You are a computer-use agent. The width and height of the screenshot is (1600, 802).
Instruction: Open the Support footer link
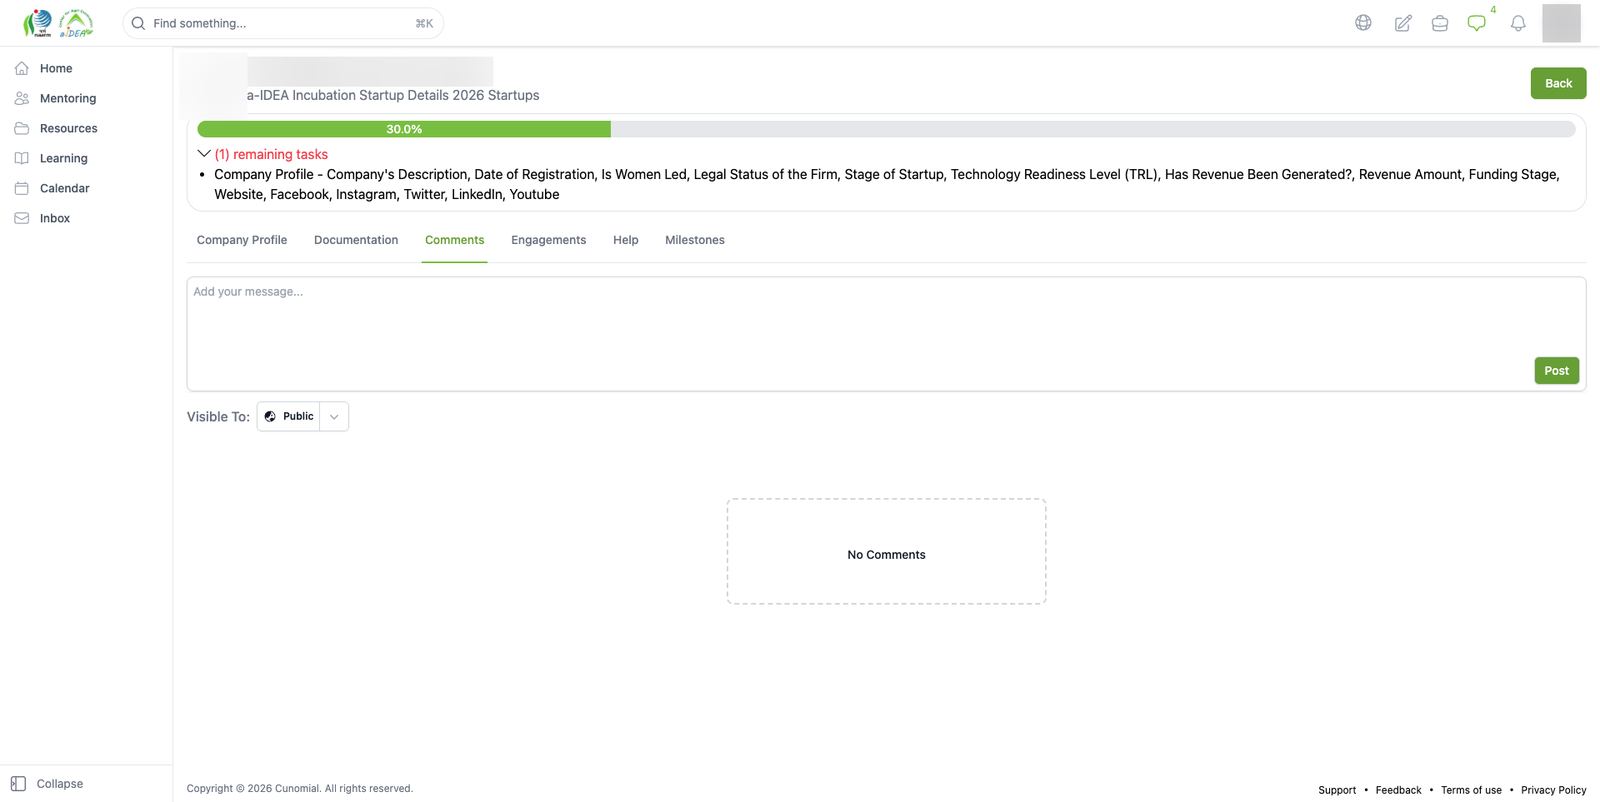pos(1337,790)
